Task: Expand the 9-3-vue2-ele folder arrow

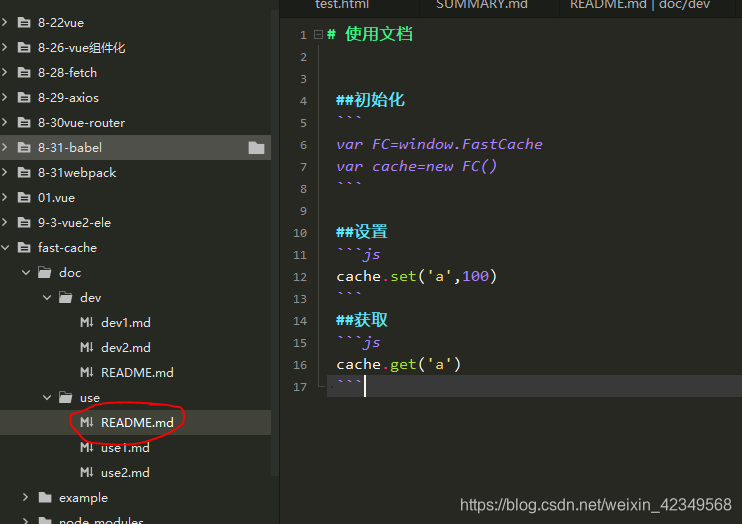Action: click(5, 222)
